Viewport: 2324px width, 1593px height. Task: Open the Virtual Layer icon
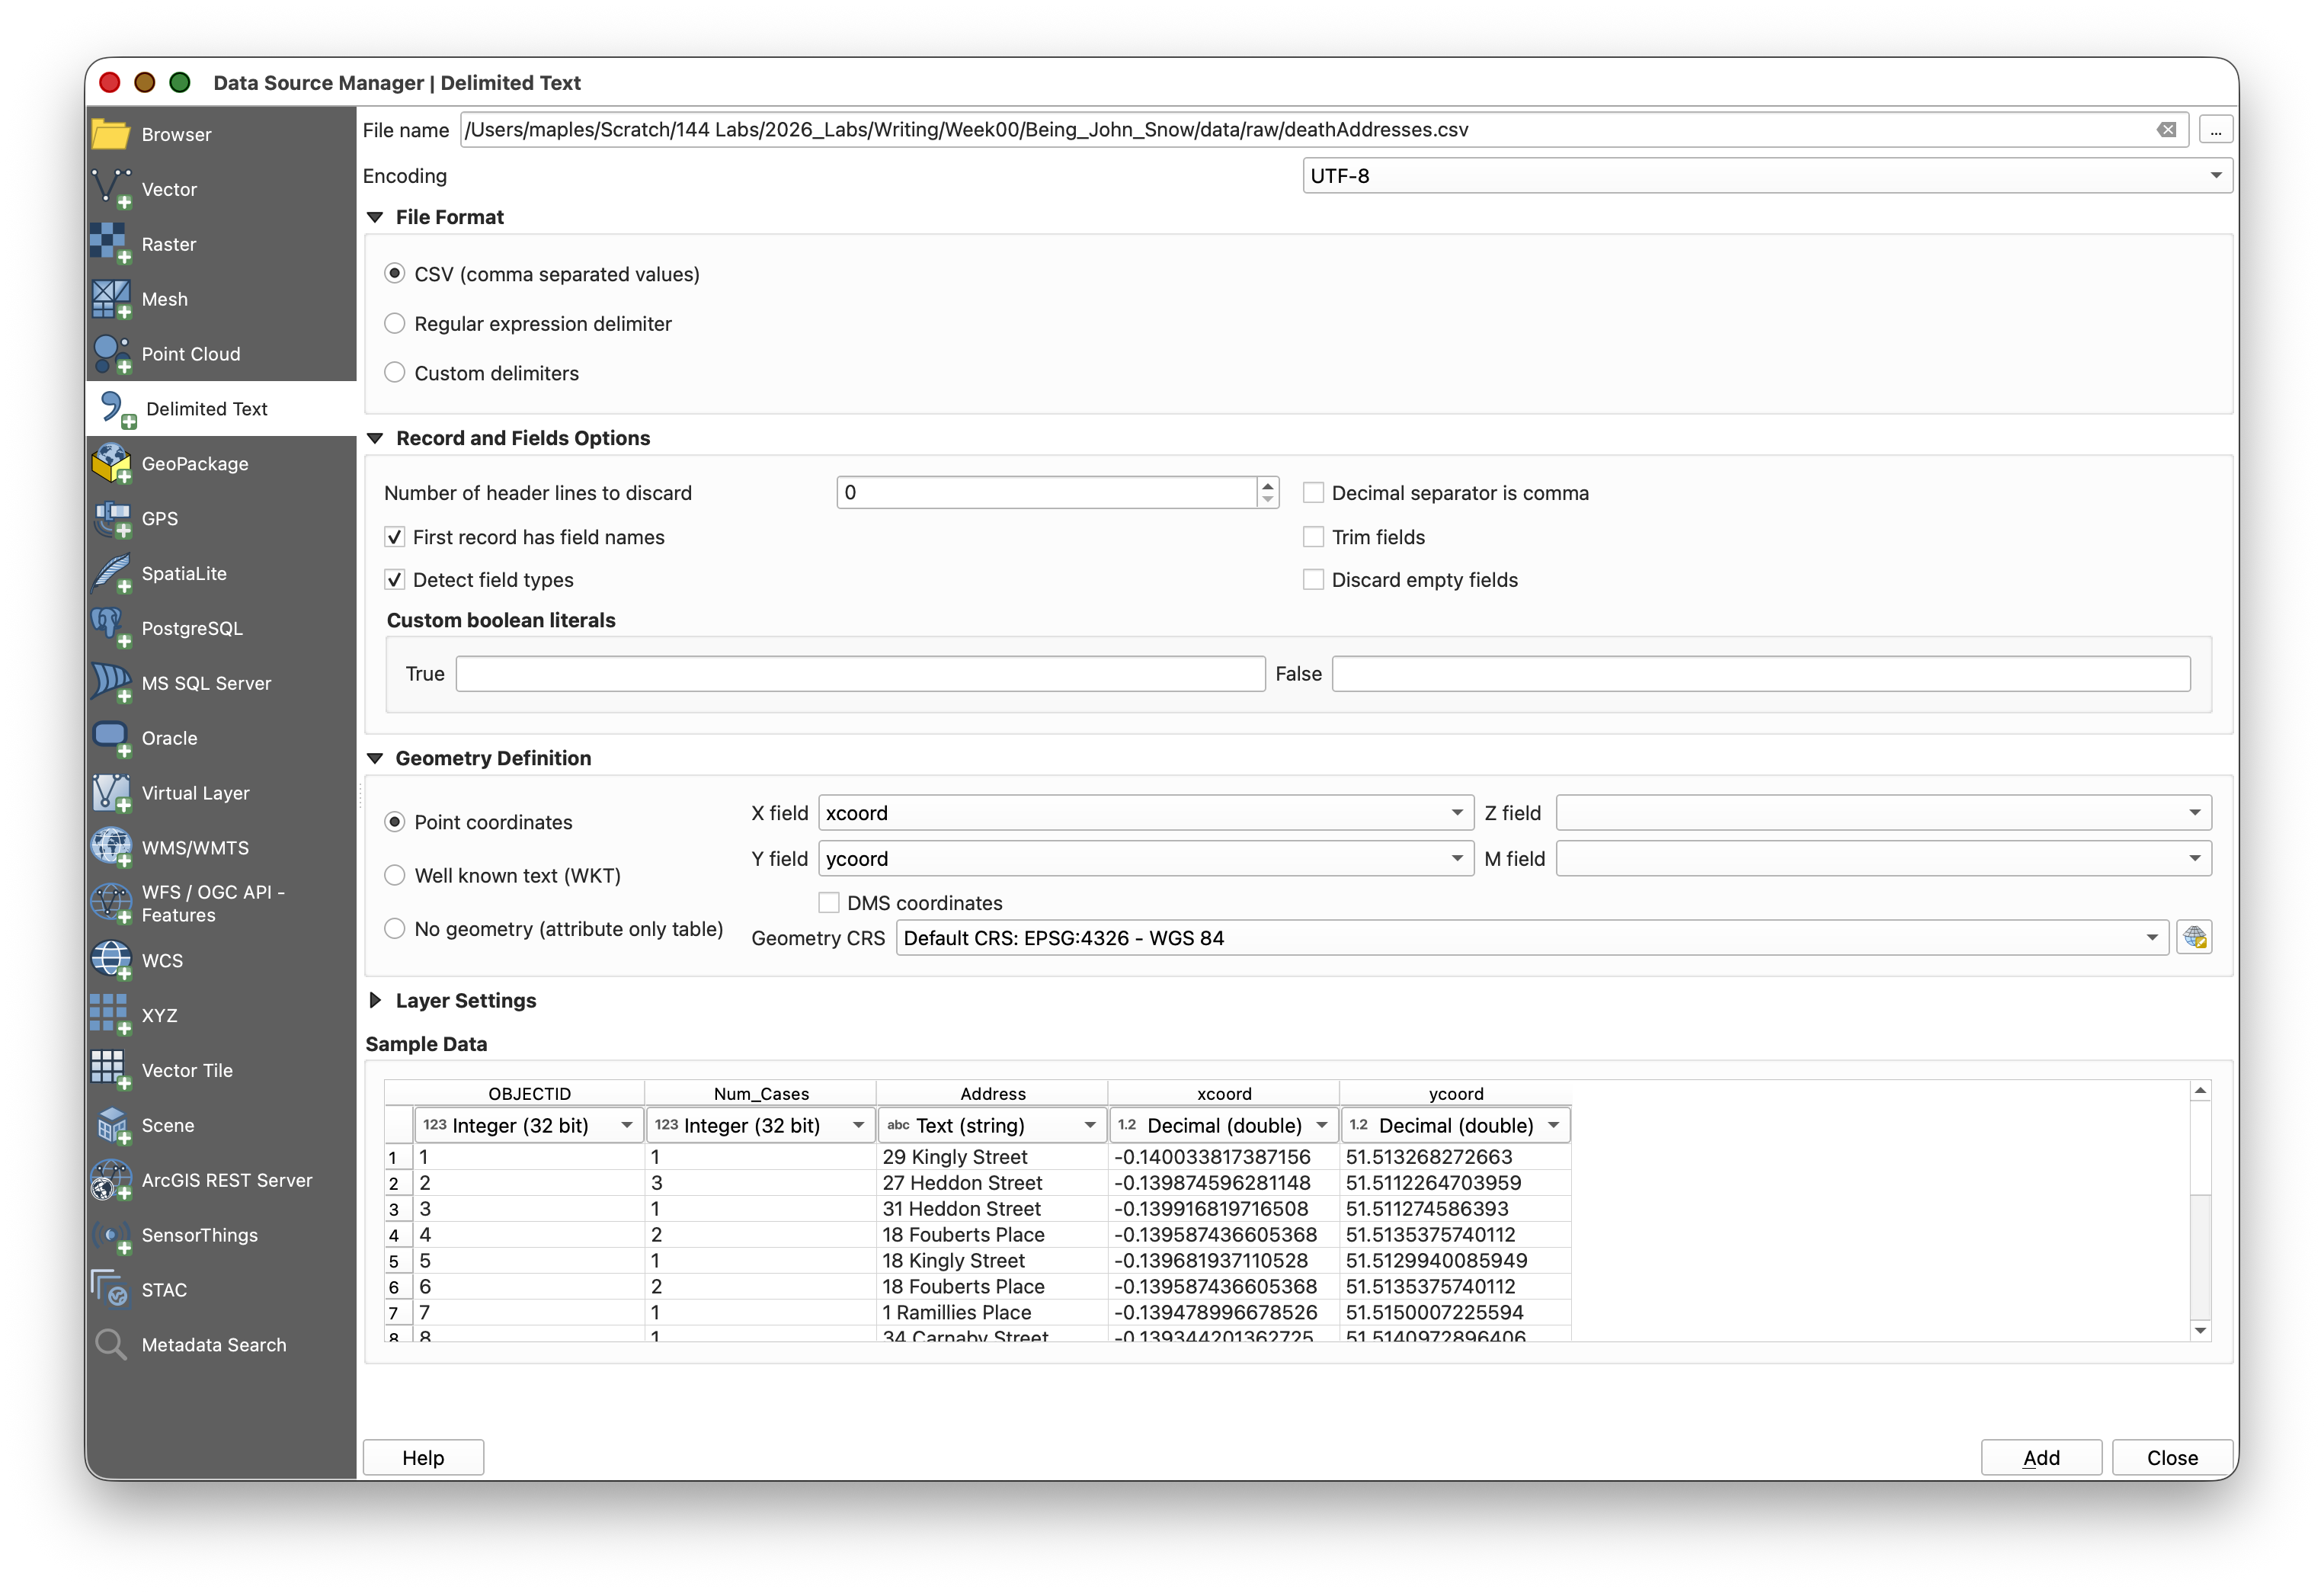(x=111, y=793)
